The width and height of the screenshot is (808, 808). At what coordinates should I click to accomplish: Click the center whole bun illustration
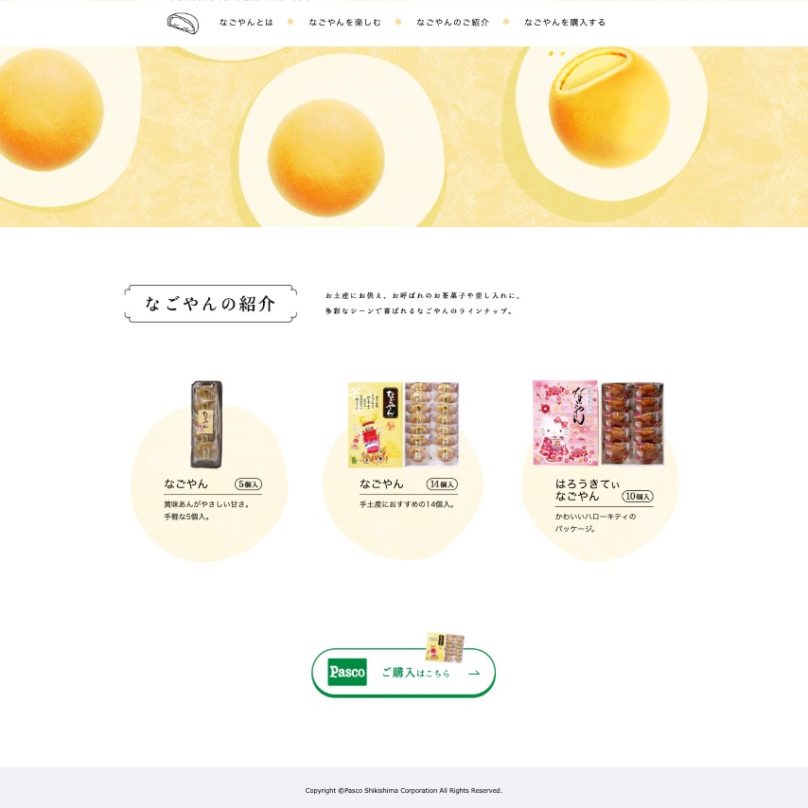click(326, 158)
